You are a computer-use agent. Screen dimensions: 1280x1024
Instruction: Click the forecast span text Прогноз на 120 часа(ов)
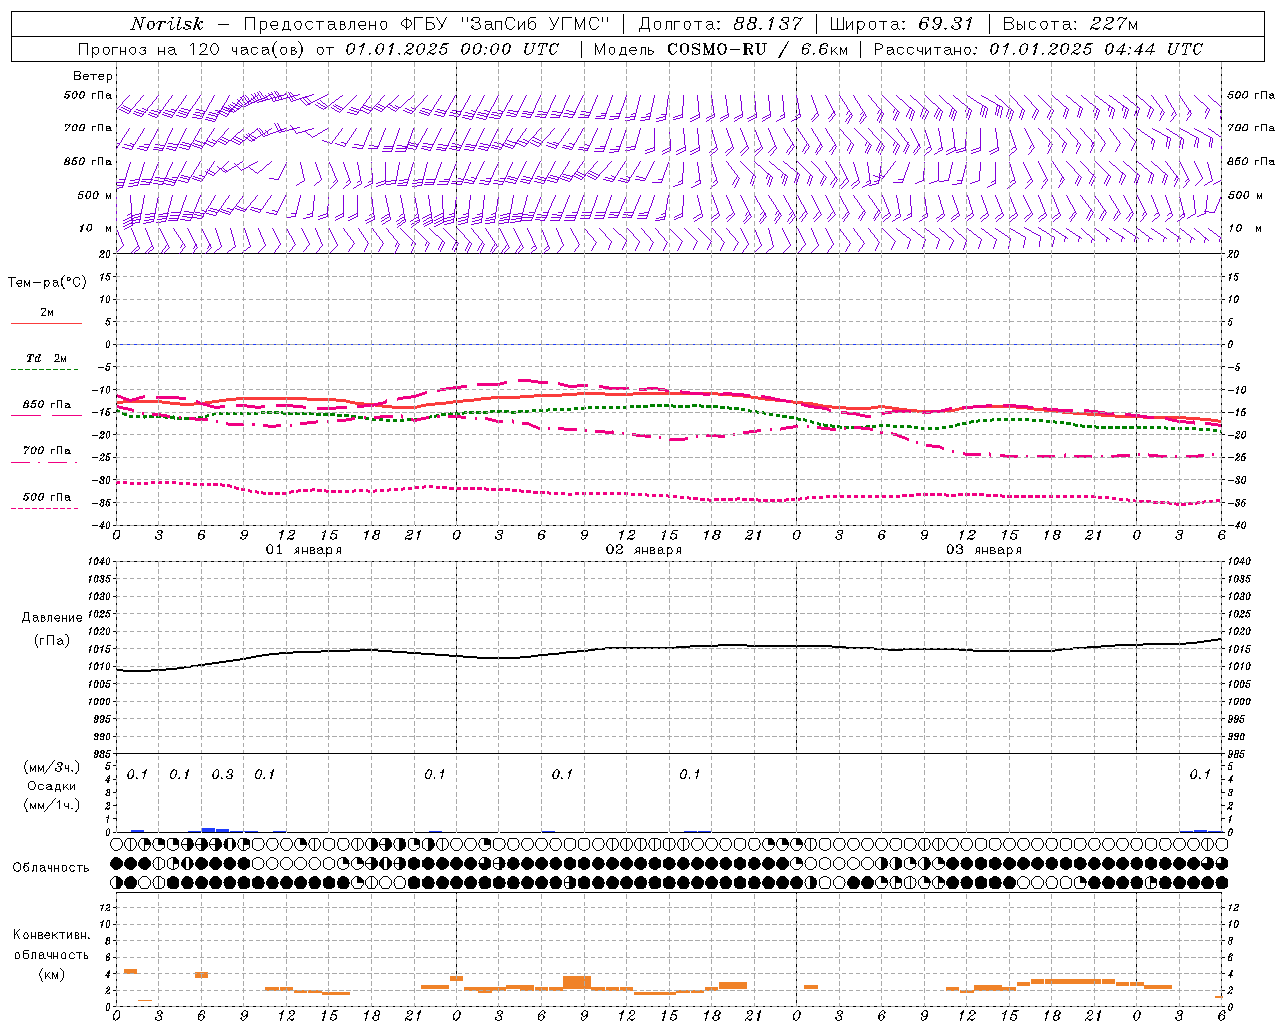click(x=192, y=49)
